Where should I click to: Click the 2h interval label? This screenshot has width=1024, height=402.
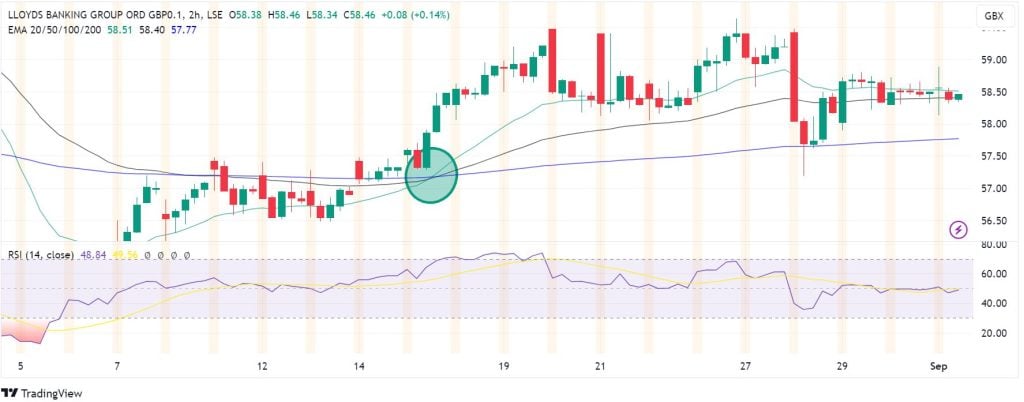(195, 15)
